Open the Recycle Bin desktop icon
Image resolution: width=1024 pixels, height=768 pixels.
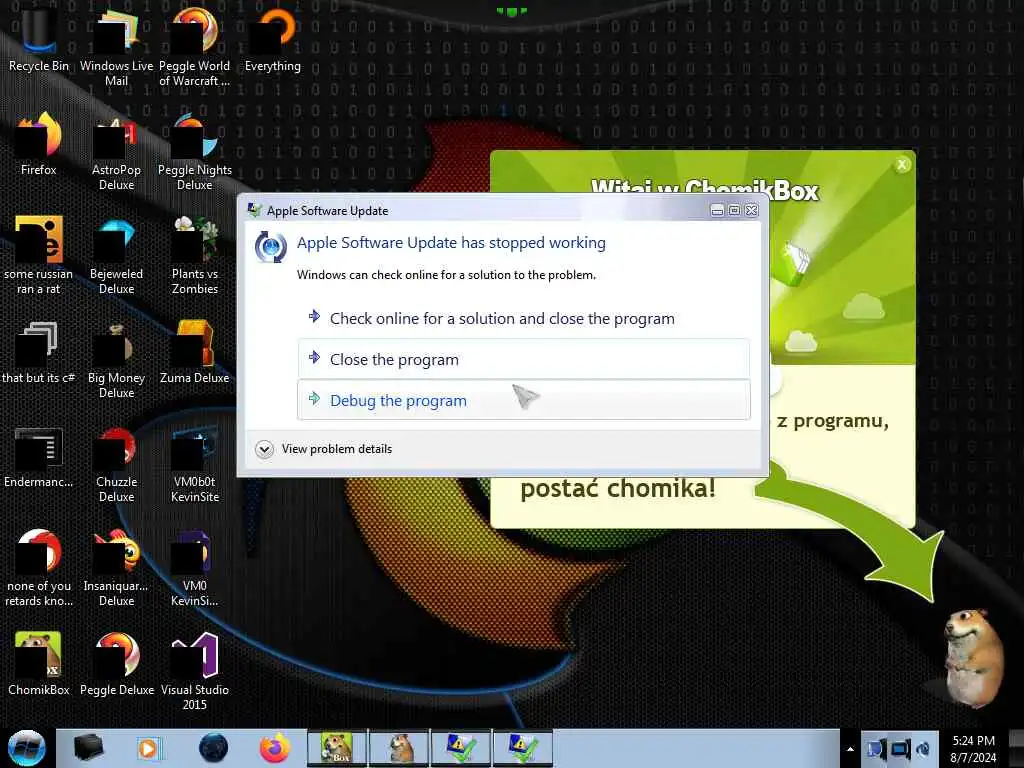pyautogui.click(x=38, y=39)
